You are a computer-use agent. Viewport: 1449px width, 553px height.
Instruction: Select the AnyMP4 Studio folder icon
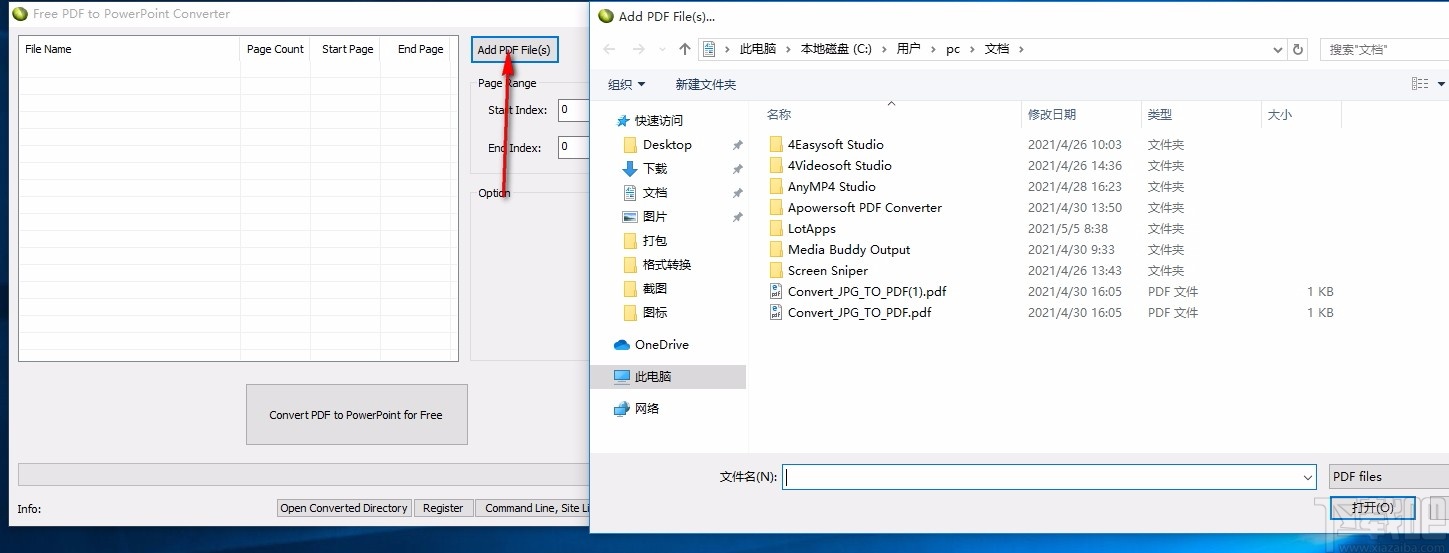[x=776, y=187]
